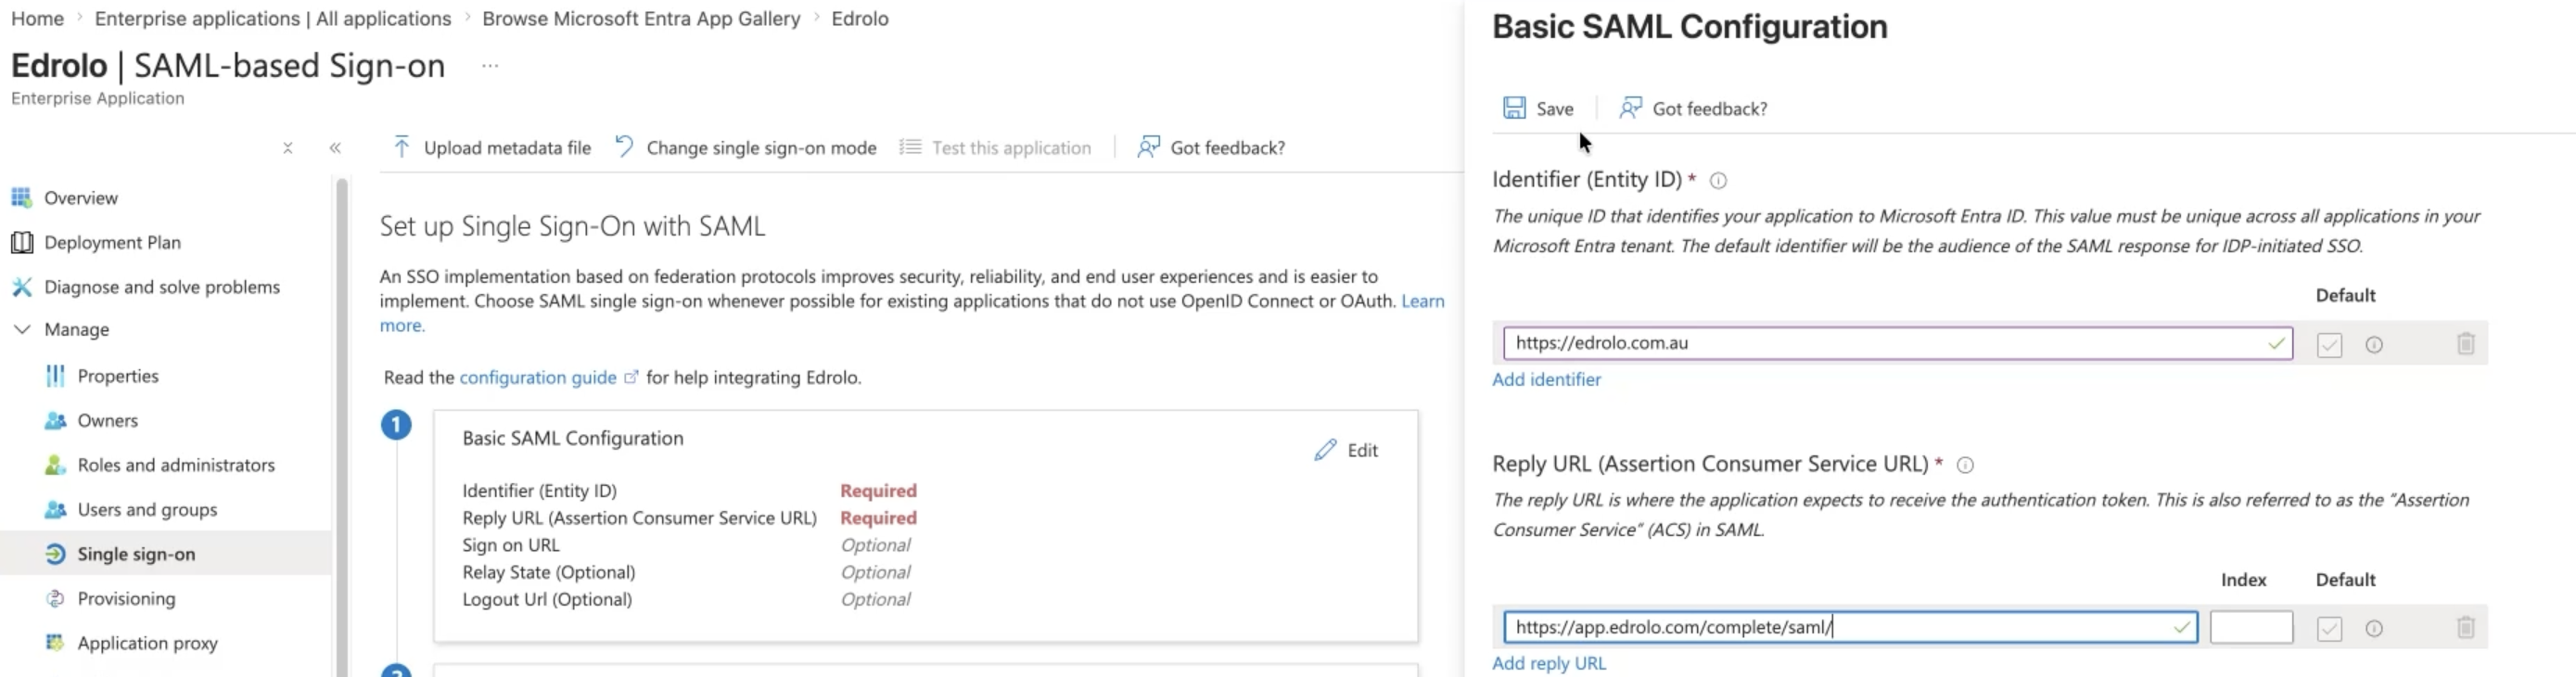Delete the app.edrolo.com reply URL row

[2465, 628]
